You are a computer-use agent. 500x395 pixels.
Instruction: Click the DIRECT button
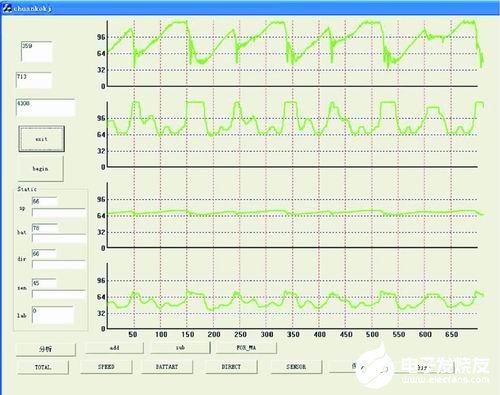point(231,367)
